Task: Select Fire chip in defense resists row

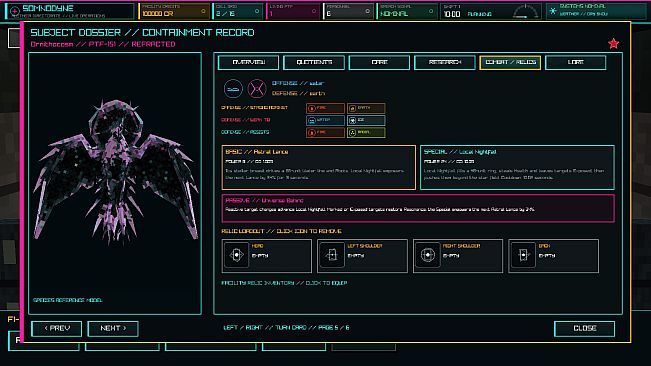Action: [325, 132]
